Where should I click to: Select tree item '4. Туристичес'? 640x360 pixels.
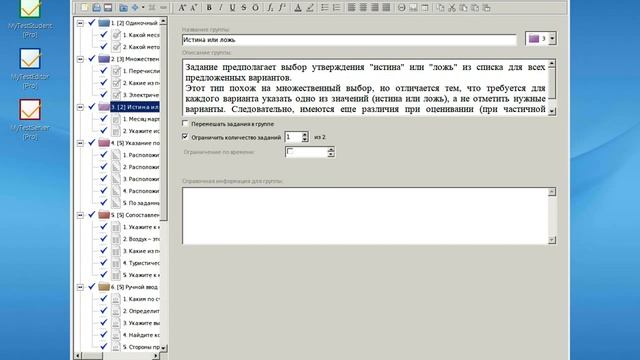(x=141, y=263)
